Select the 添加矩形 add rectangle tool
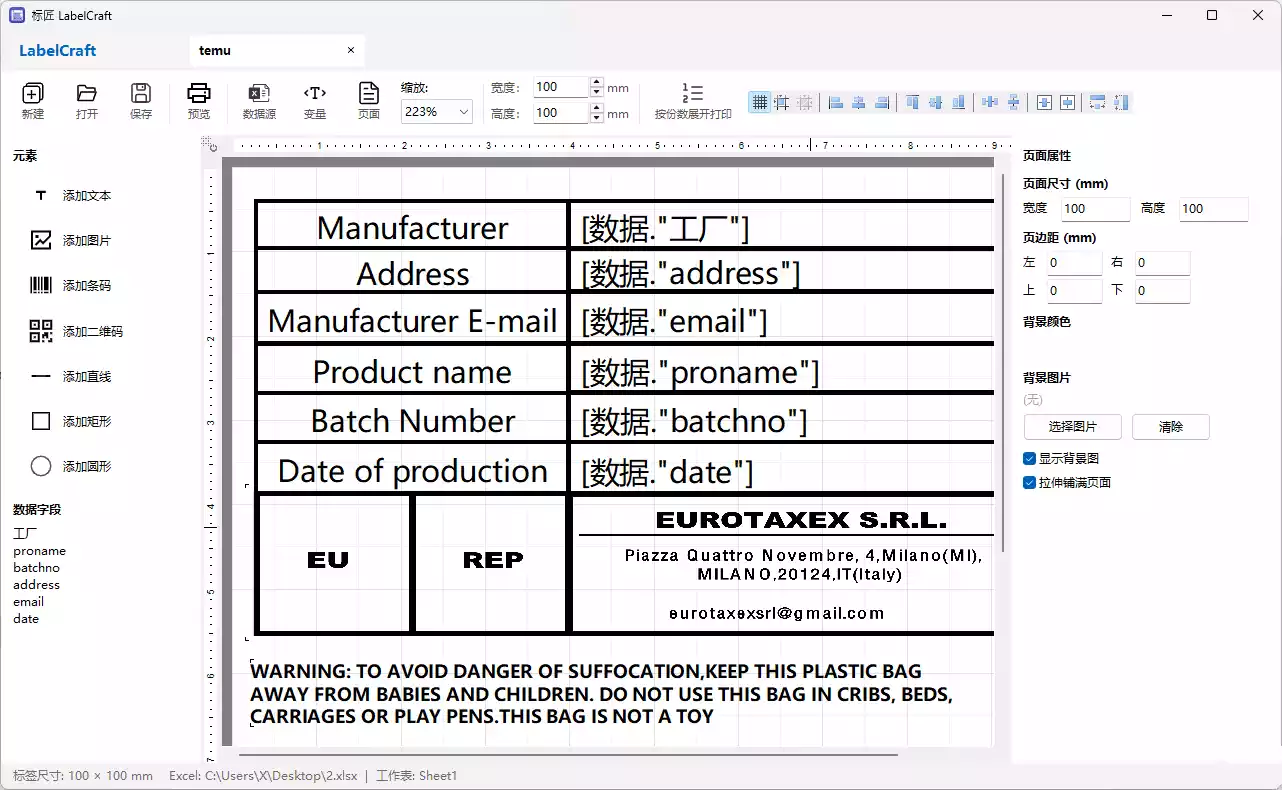The image size is (1282, 790). (72, 422)
